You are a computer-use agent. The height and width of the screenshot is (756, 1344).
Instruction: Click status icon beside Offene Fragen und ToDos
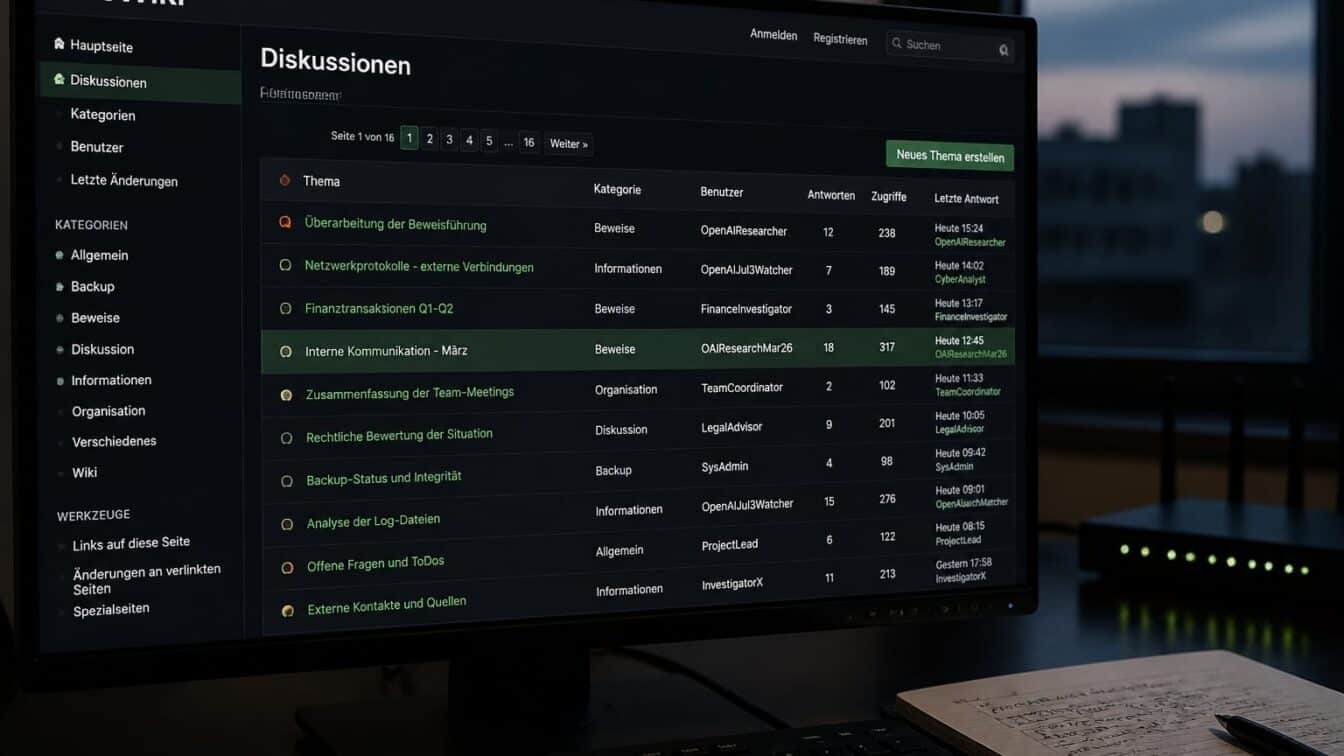[287, 567]
